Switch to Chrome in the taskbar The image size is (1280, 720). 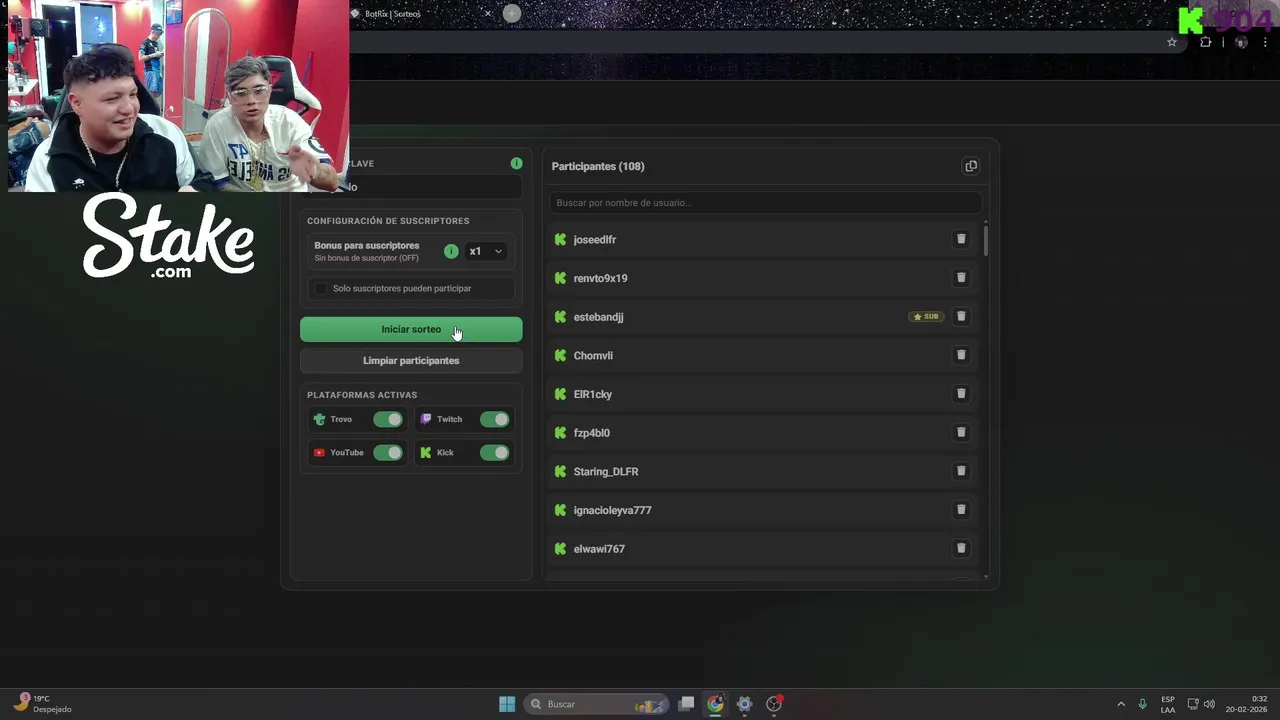pyautogui.click(x=715, y=704)
